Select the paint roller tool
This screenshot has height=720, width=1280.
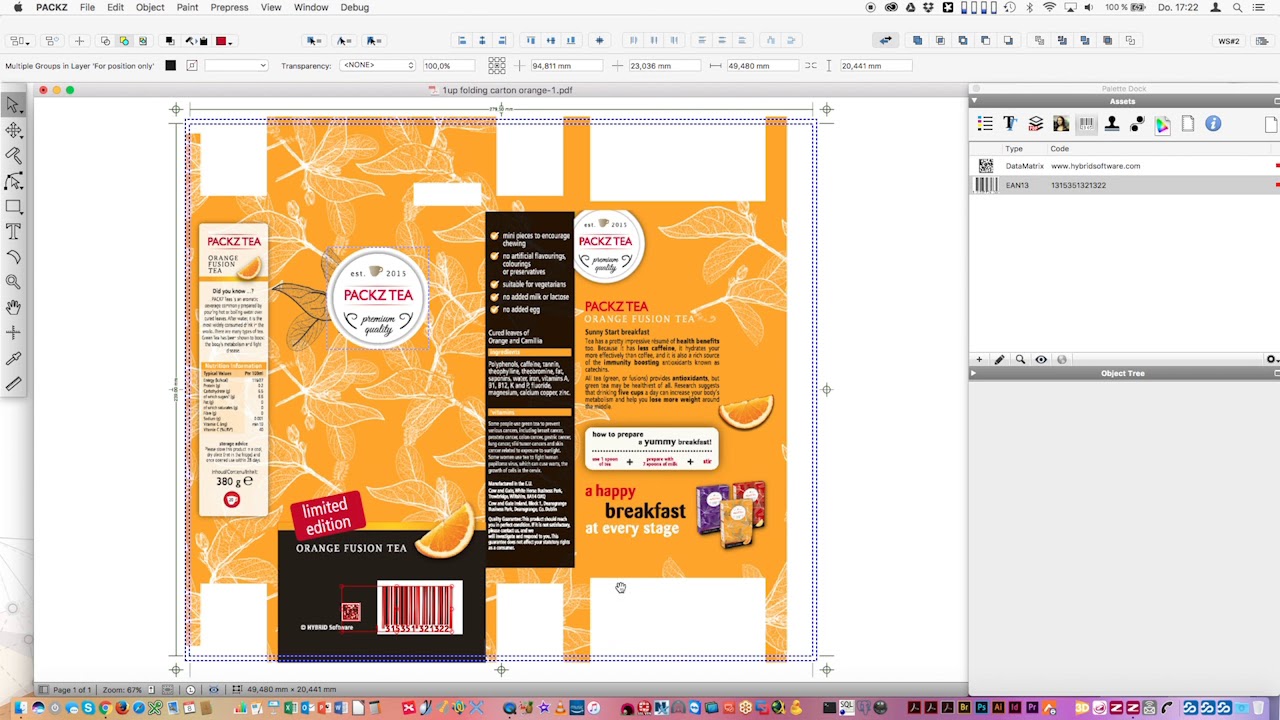point(14,156)
